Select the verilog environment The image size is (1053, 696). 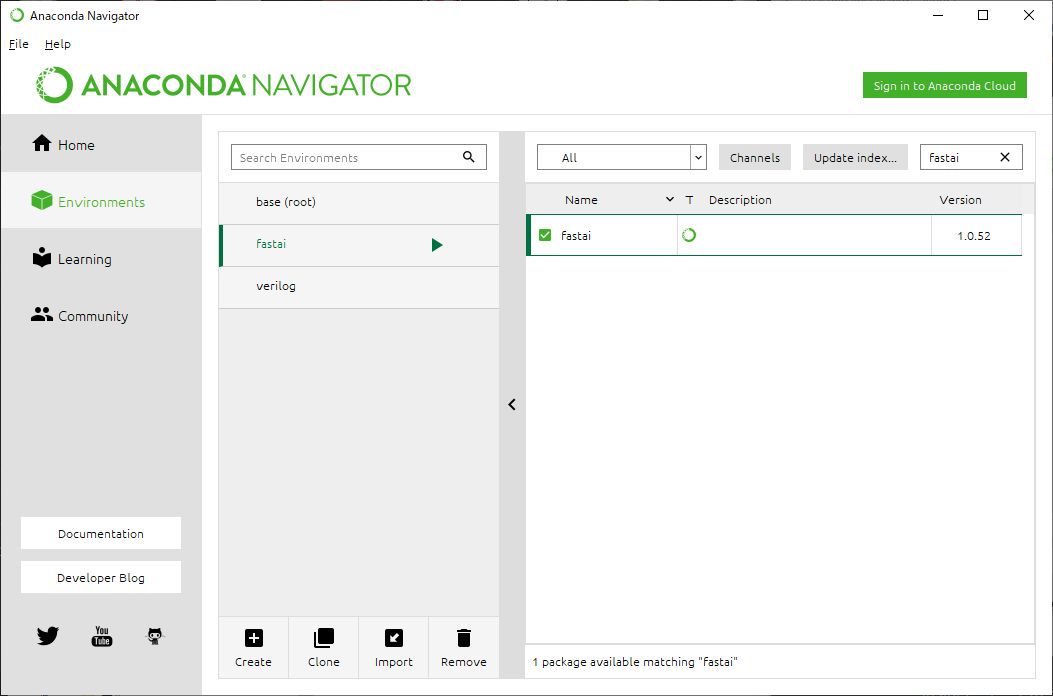(x=359, y=288)
